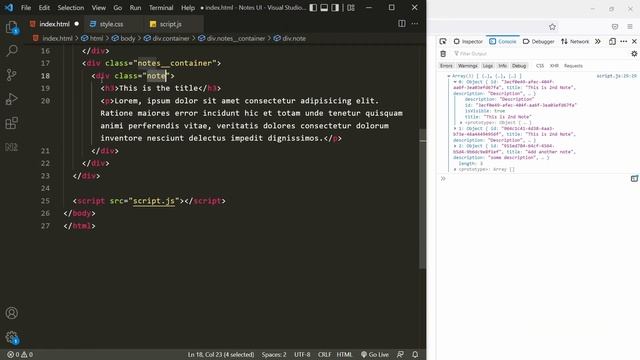Toggle Errors filter in console
Viewport: 640px width, 360px height.
[446, 66]
